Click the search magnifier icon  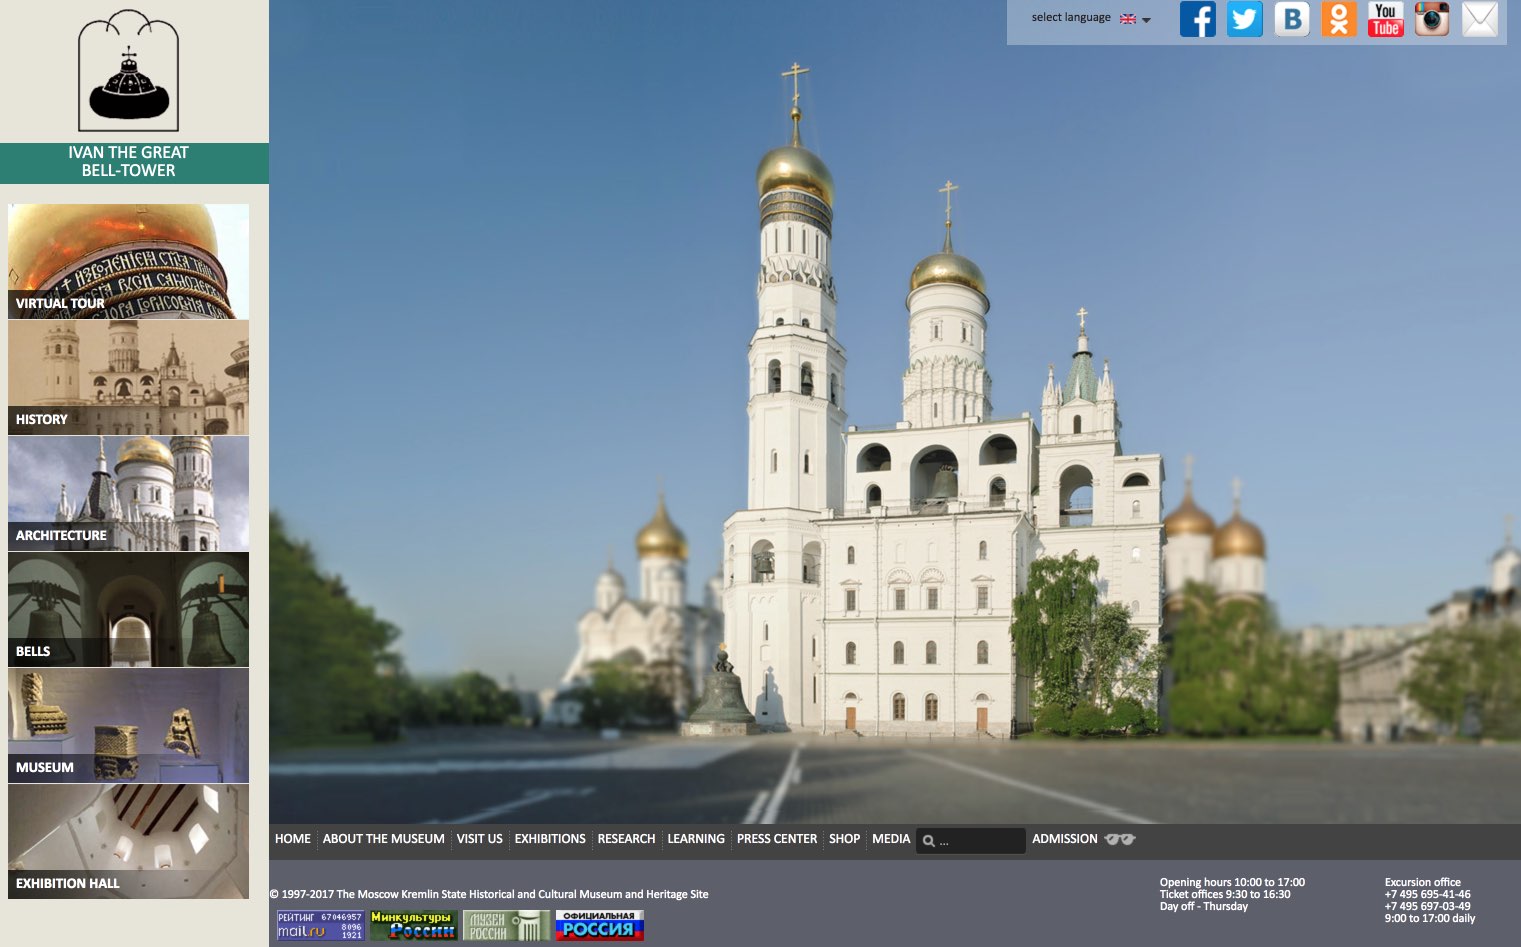click(x=929, y=841)
